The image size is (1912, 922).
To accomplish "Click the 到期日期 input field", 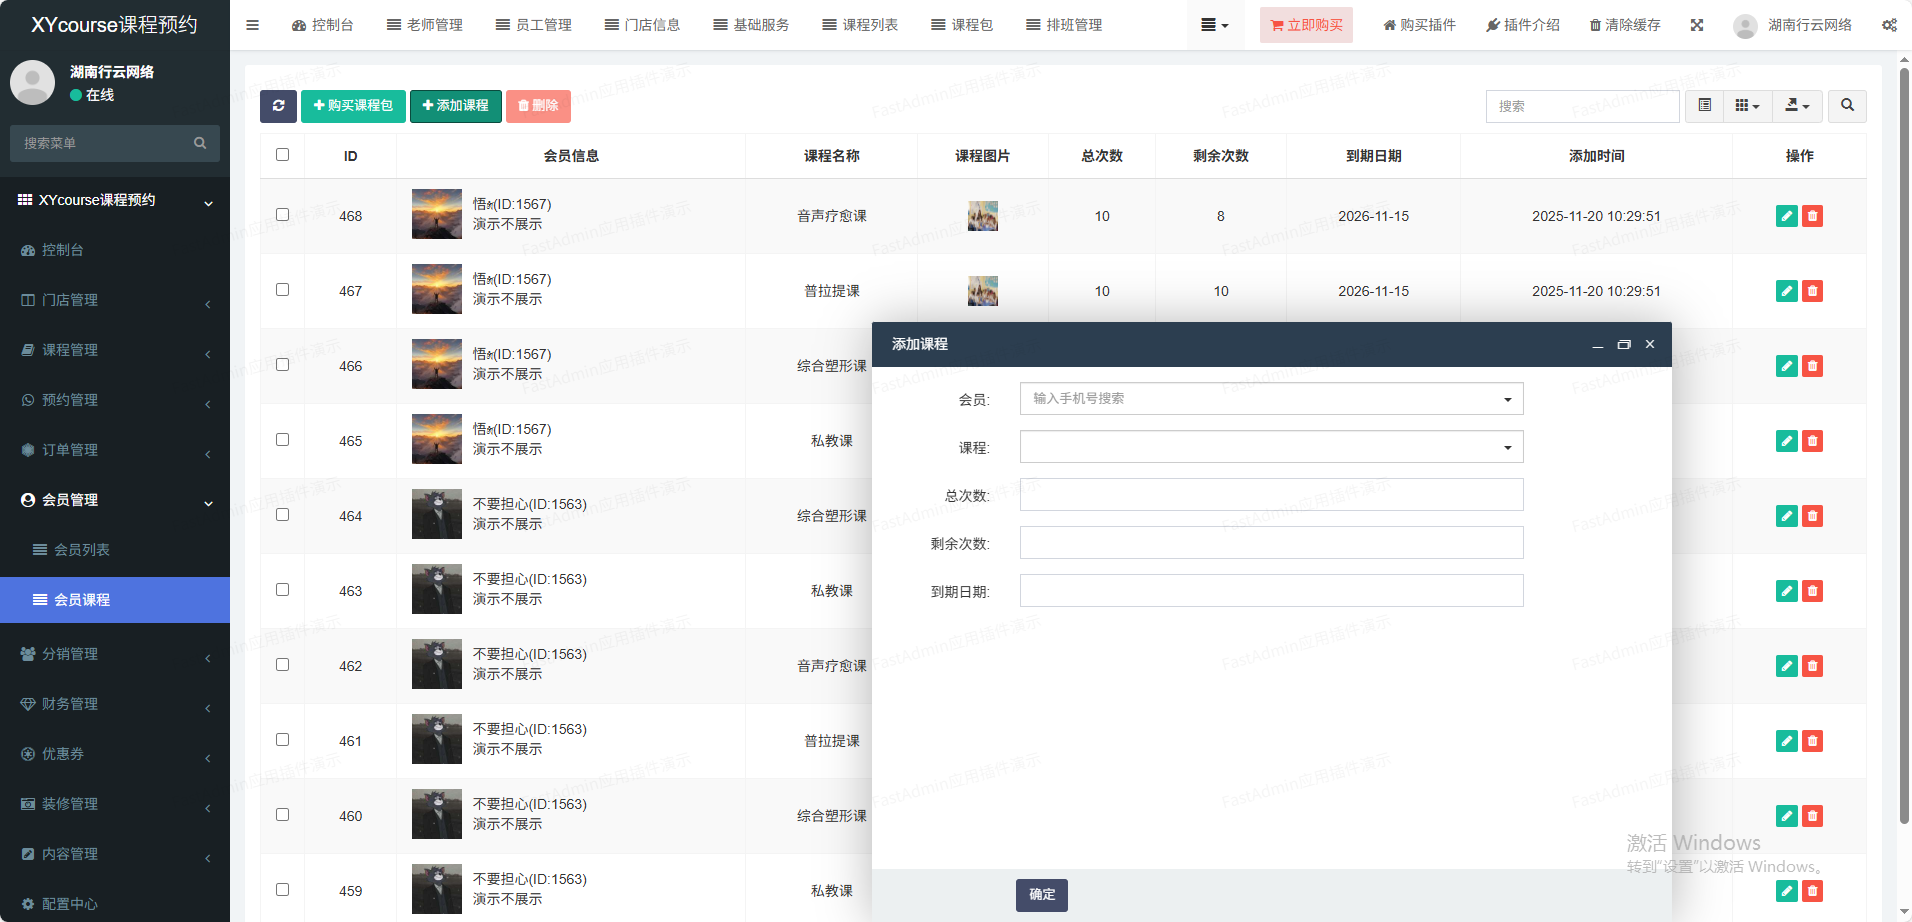I will pyautogui.click(x=1271, y=591).
